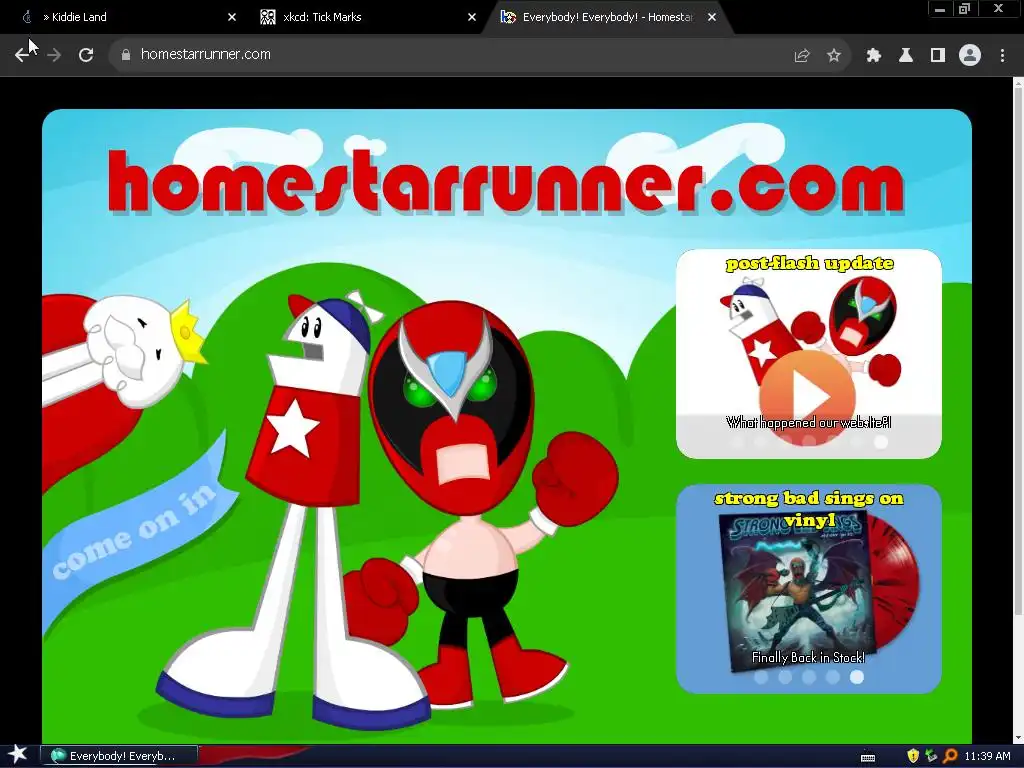The image size is (1024, 768).
Task: Click the vertical page scrollbar
Action: (1018, 353)
